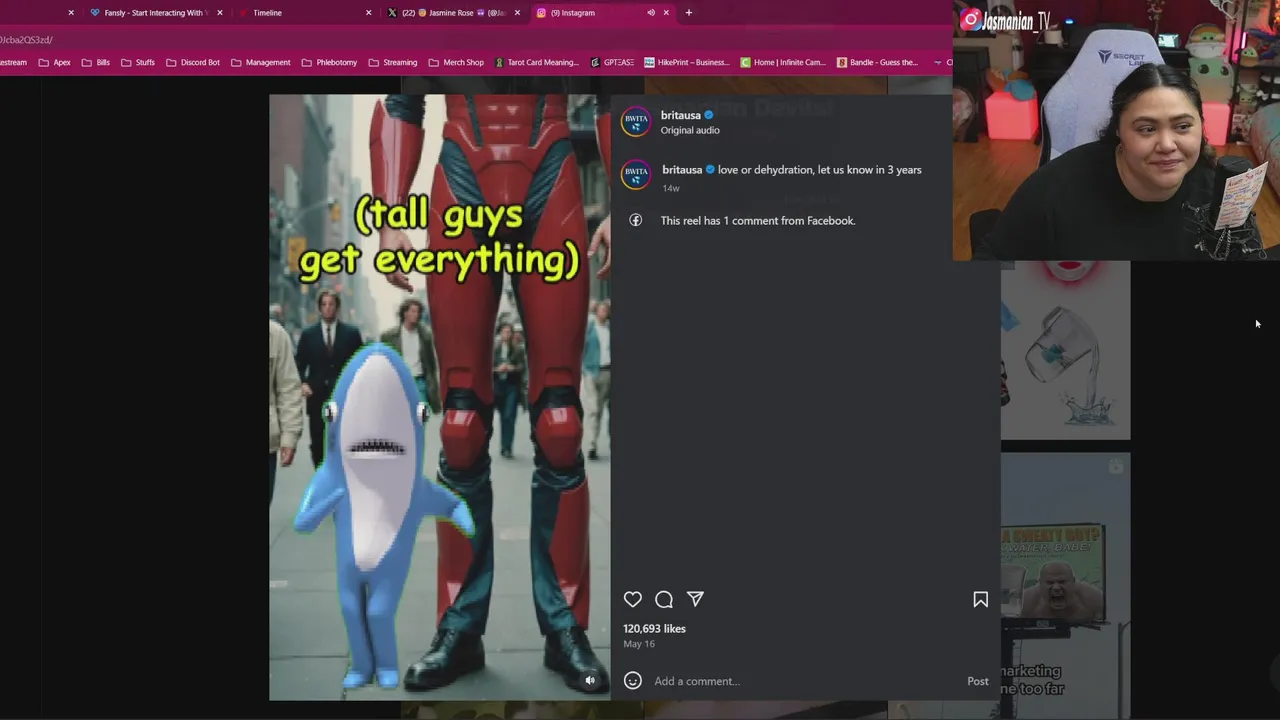Mute the reel with the speaker icon
Viewport: 1280px width, 720px height.
coord(590,681)
